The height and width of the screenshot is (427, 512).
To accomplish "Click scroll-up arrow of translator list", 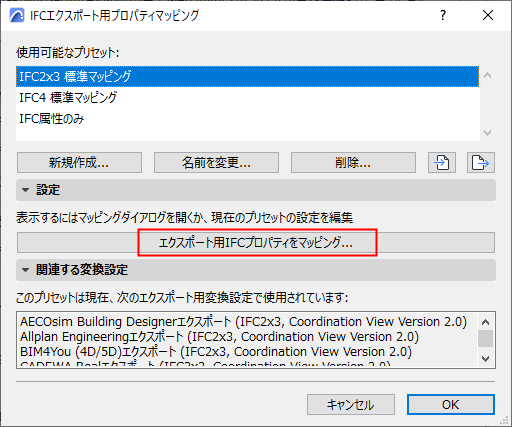I will click(x=486, y=322).
